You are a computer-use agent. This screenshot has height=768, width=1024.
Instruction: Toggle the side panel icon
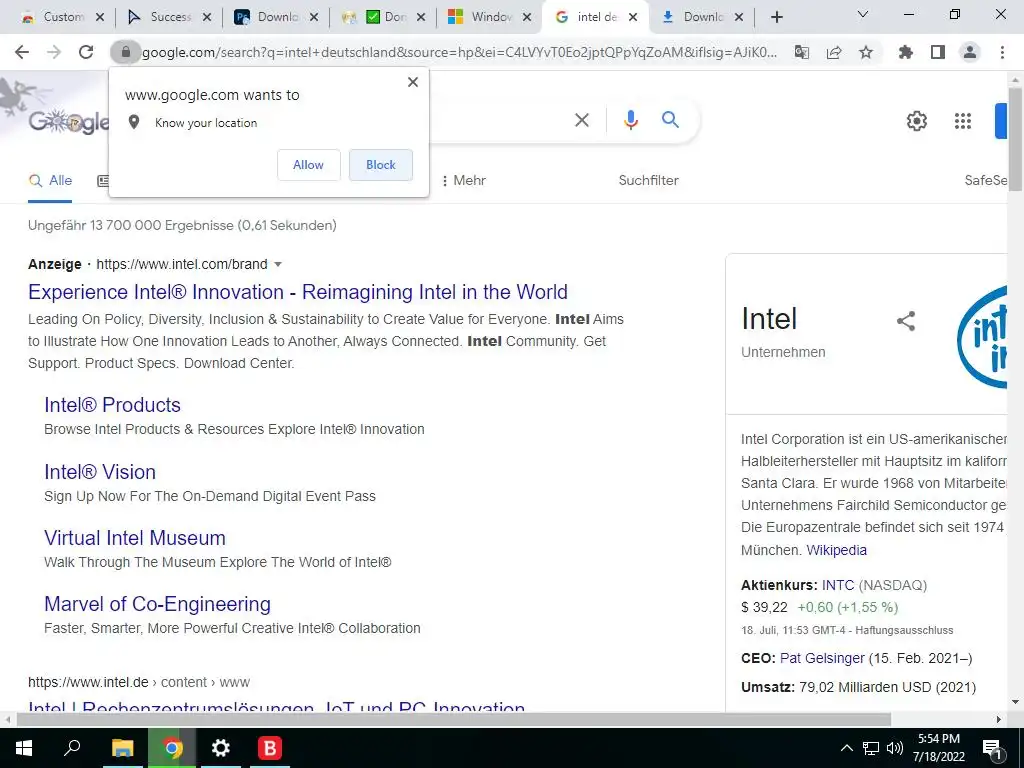click(938, 52)
